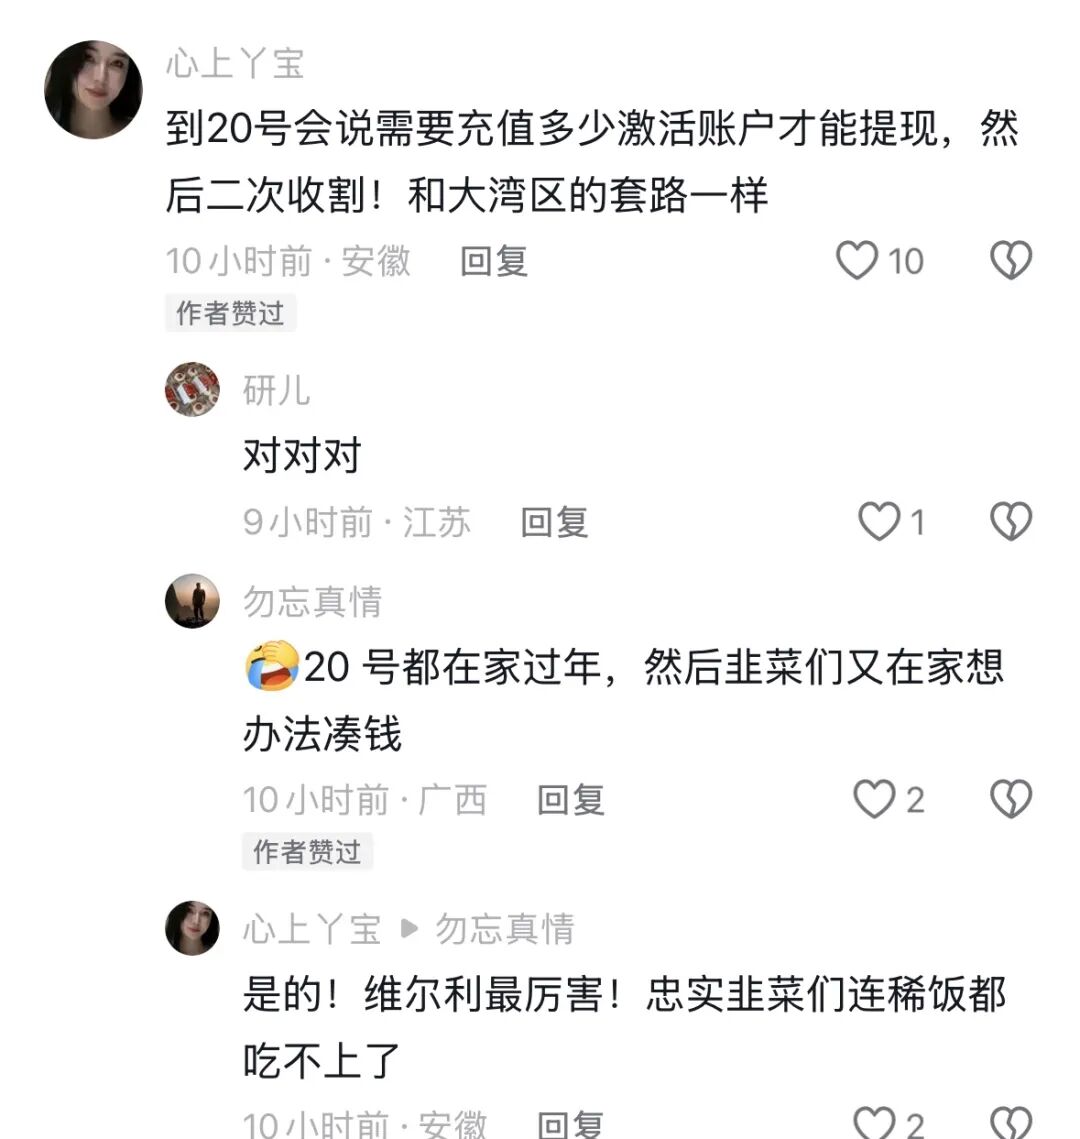Click 回复 under 勿忘真情's comment
Viewport: 1080px width, 1139px height.
[572, 799]
